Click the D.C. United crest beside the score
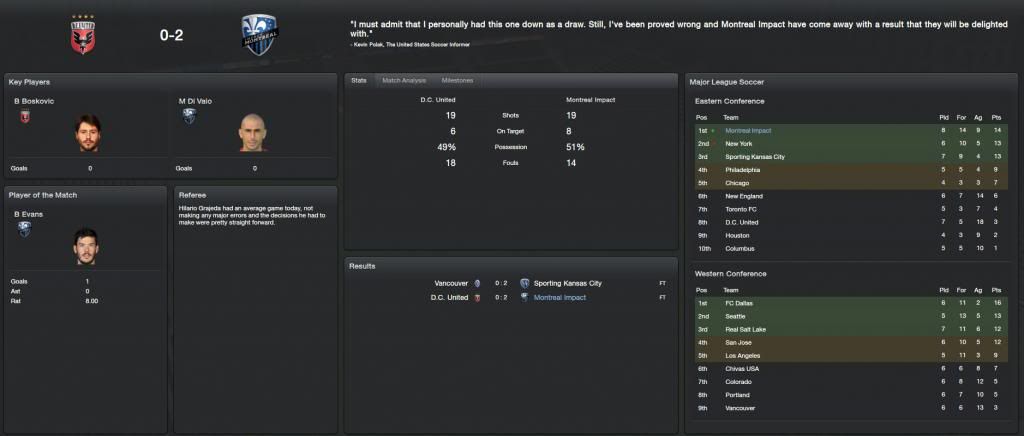Viewport: 1024px width, 436px height. click(x=81, y=34)
